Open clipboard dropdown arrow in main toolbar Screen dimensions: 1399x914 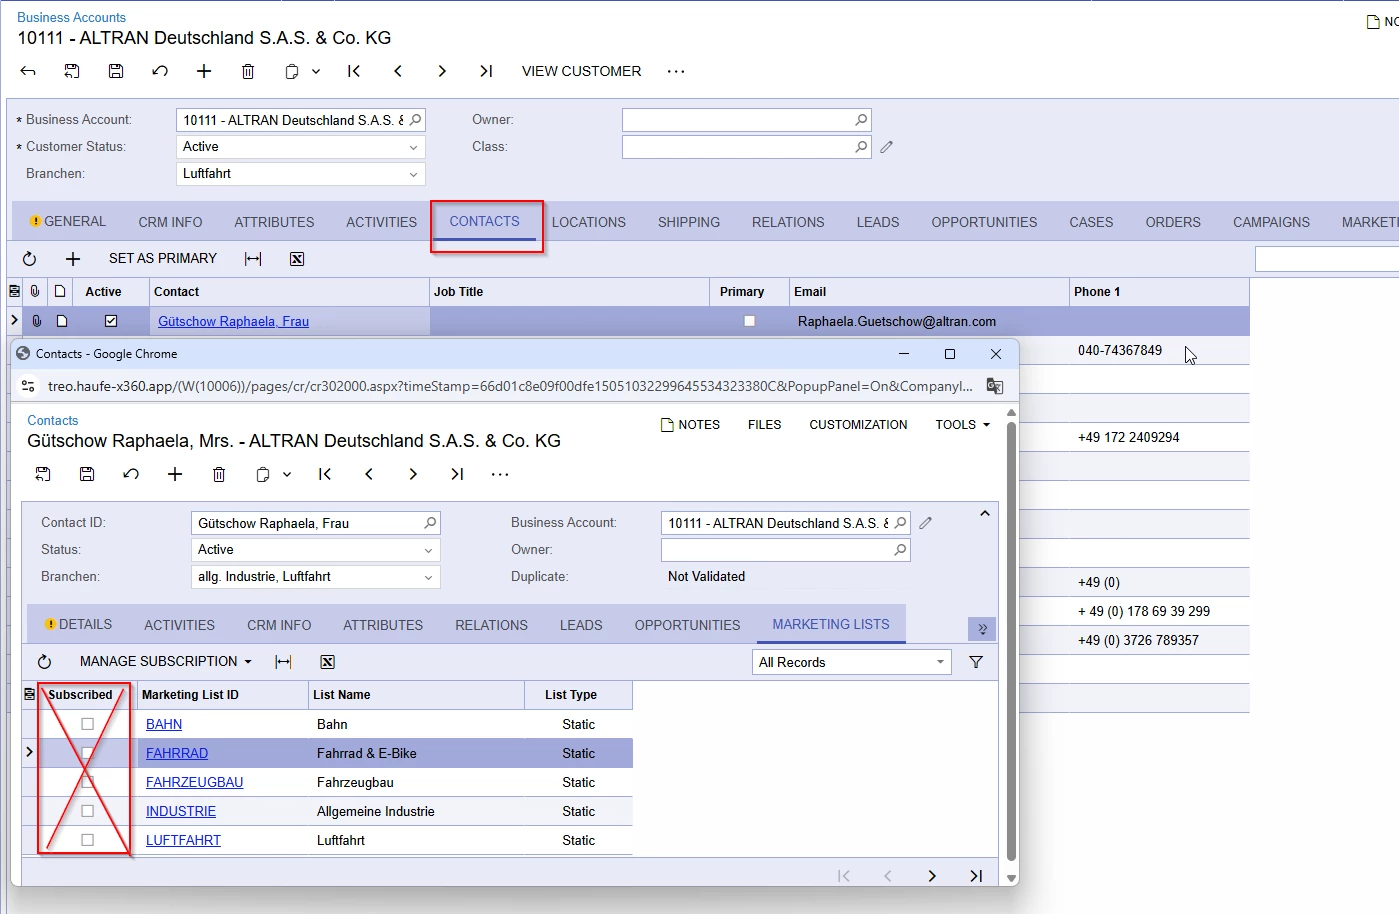(316, 71)
